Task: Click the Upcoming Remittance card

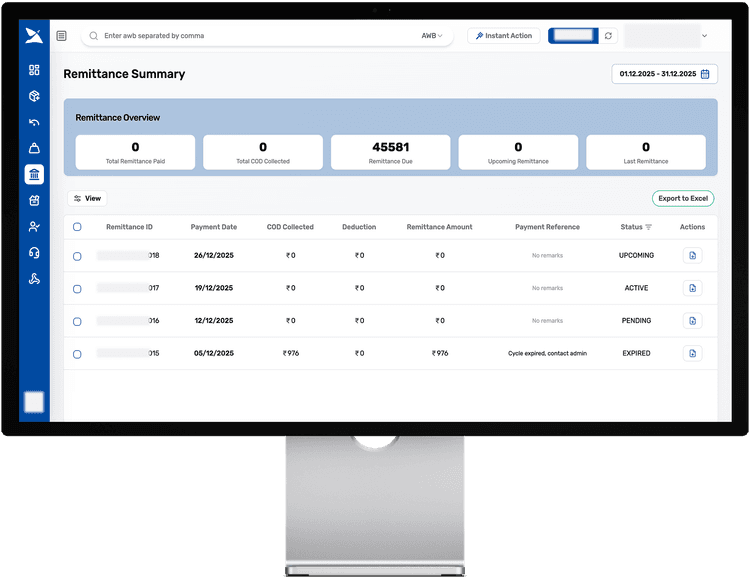Action: 518,152
